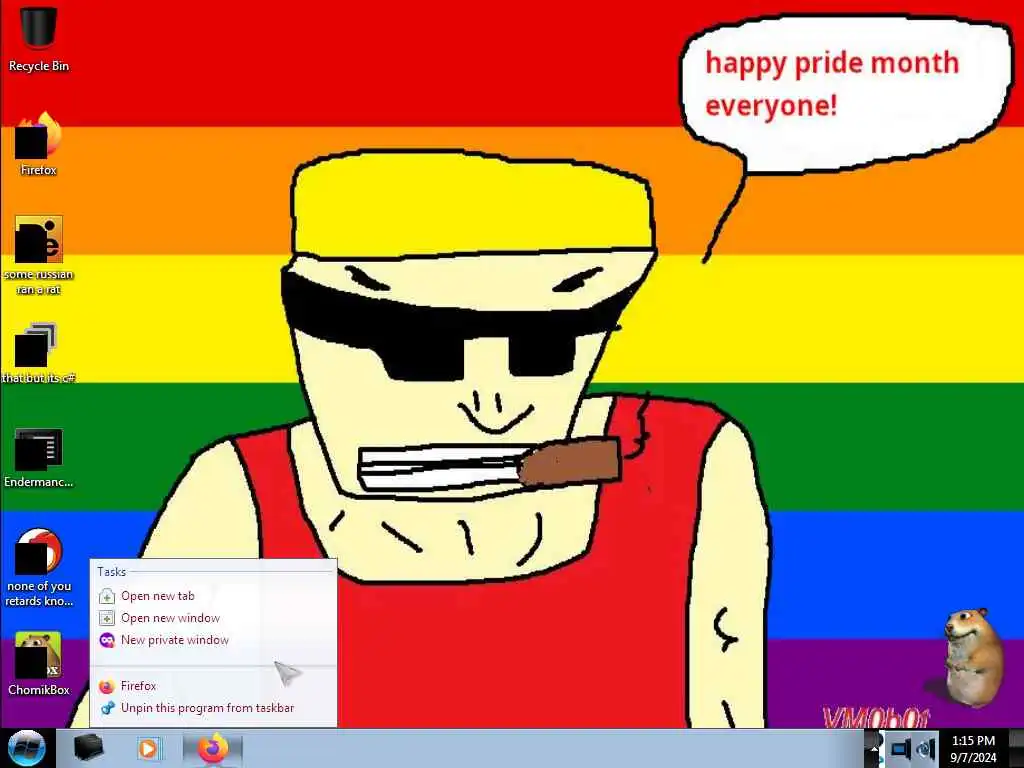The width and height of the screenshot is (1024, 768).
Task: Select the Endermanc... desktop icon
Action: [x=39, y=458]
